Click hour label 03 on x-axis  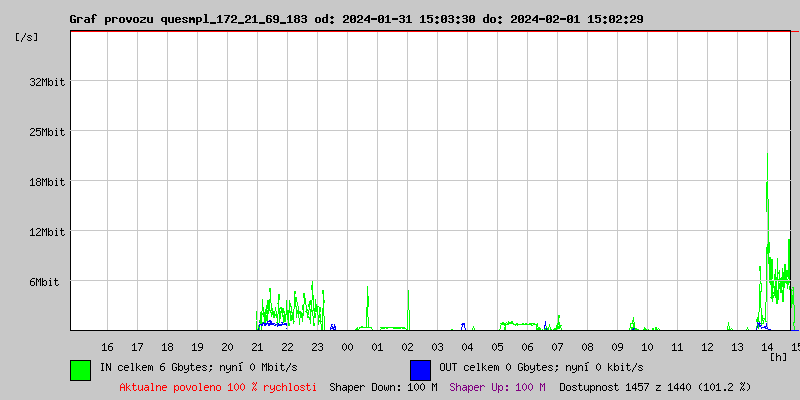pyautogui.click(x=437, y=347)
